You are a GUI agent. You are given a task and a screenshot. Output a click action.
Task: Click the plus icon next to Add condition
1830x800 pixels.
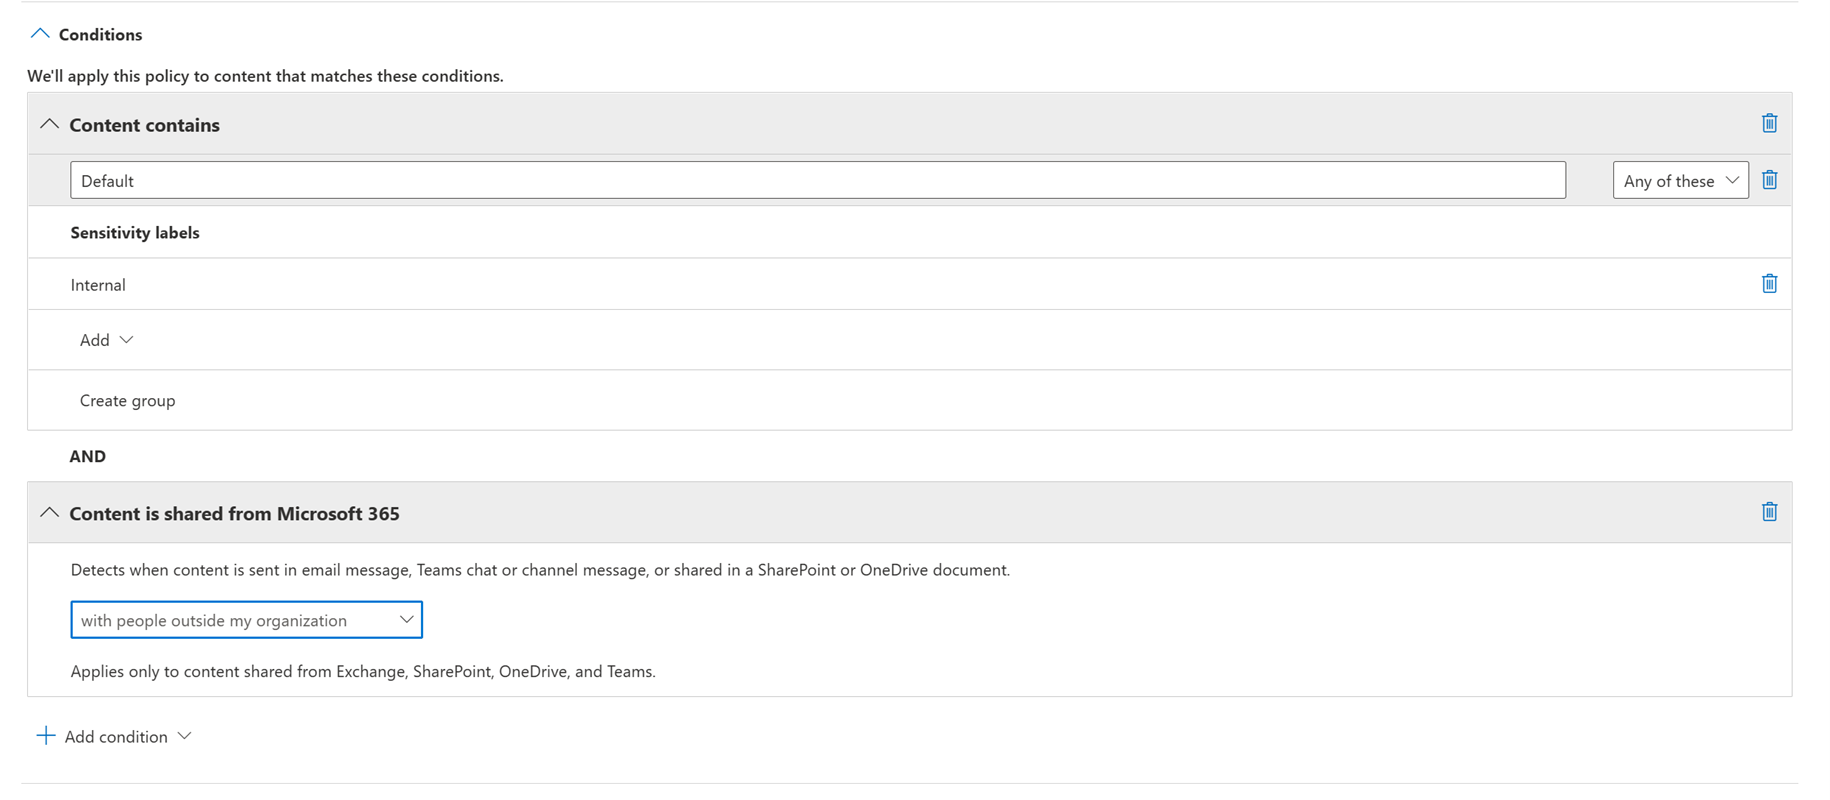[46, 736]
